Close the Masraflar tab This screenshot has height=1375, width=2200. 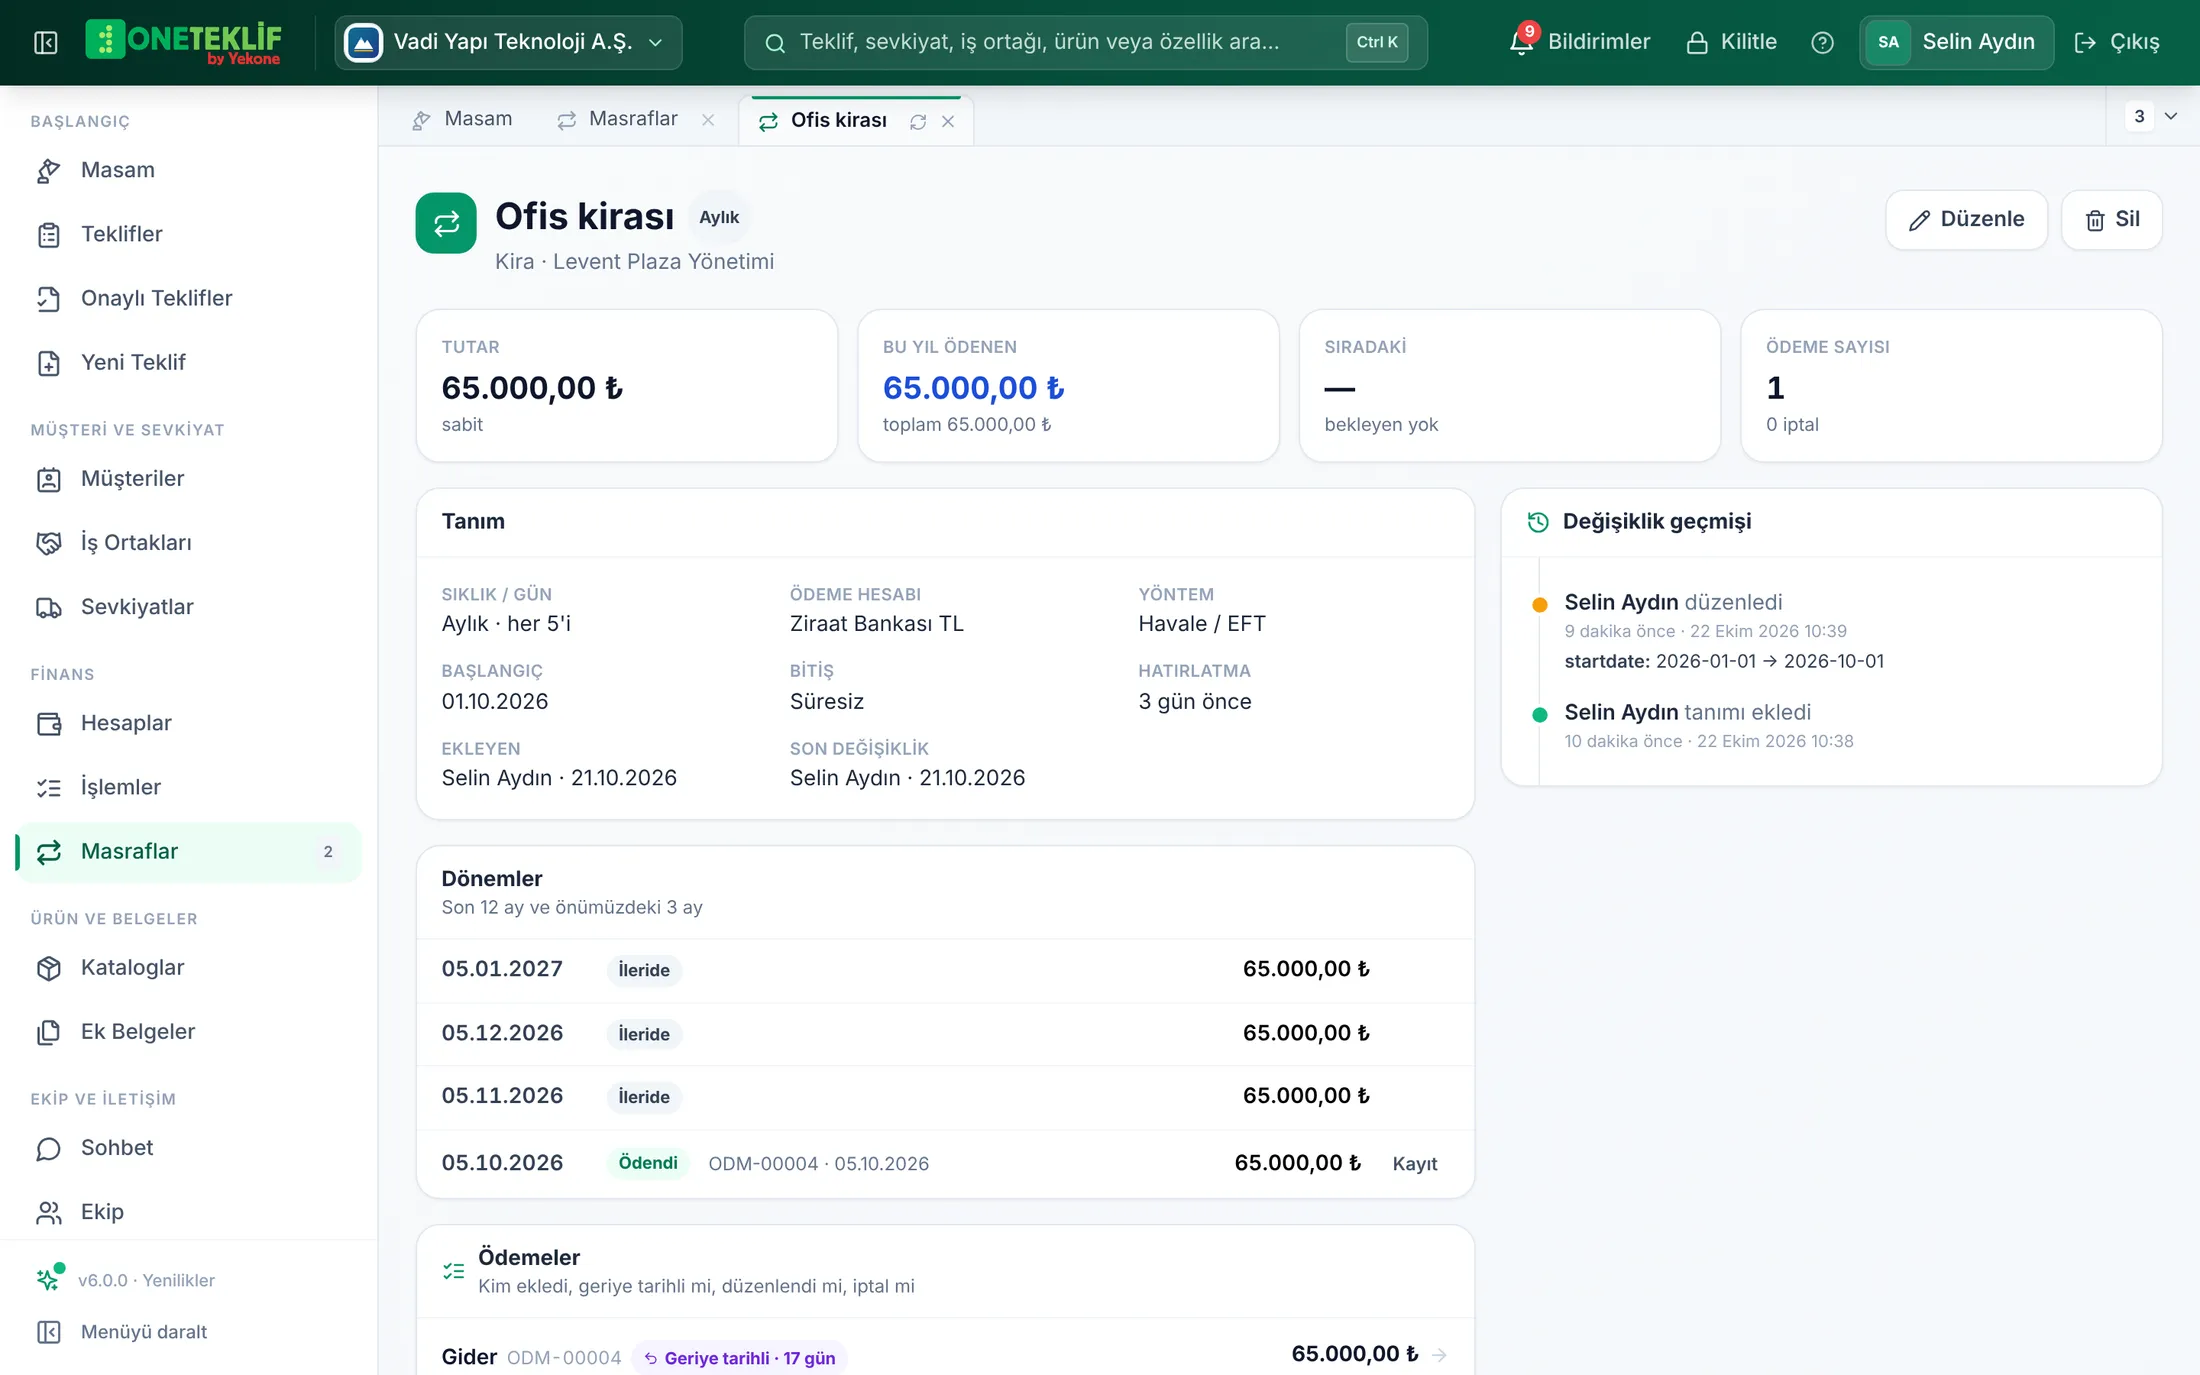[708, 120]
